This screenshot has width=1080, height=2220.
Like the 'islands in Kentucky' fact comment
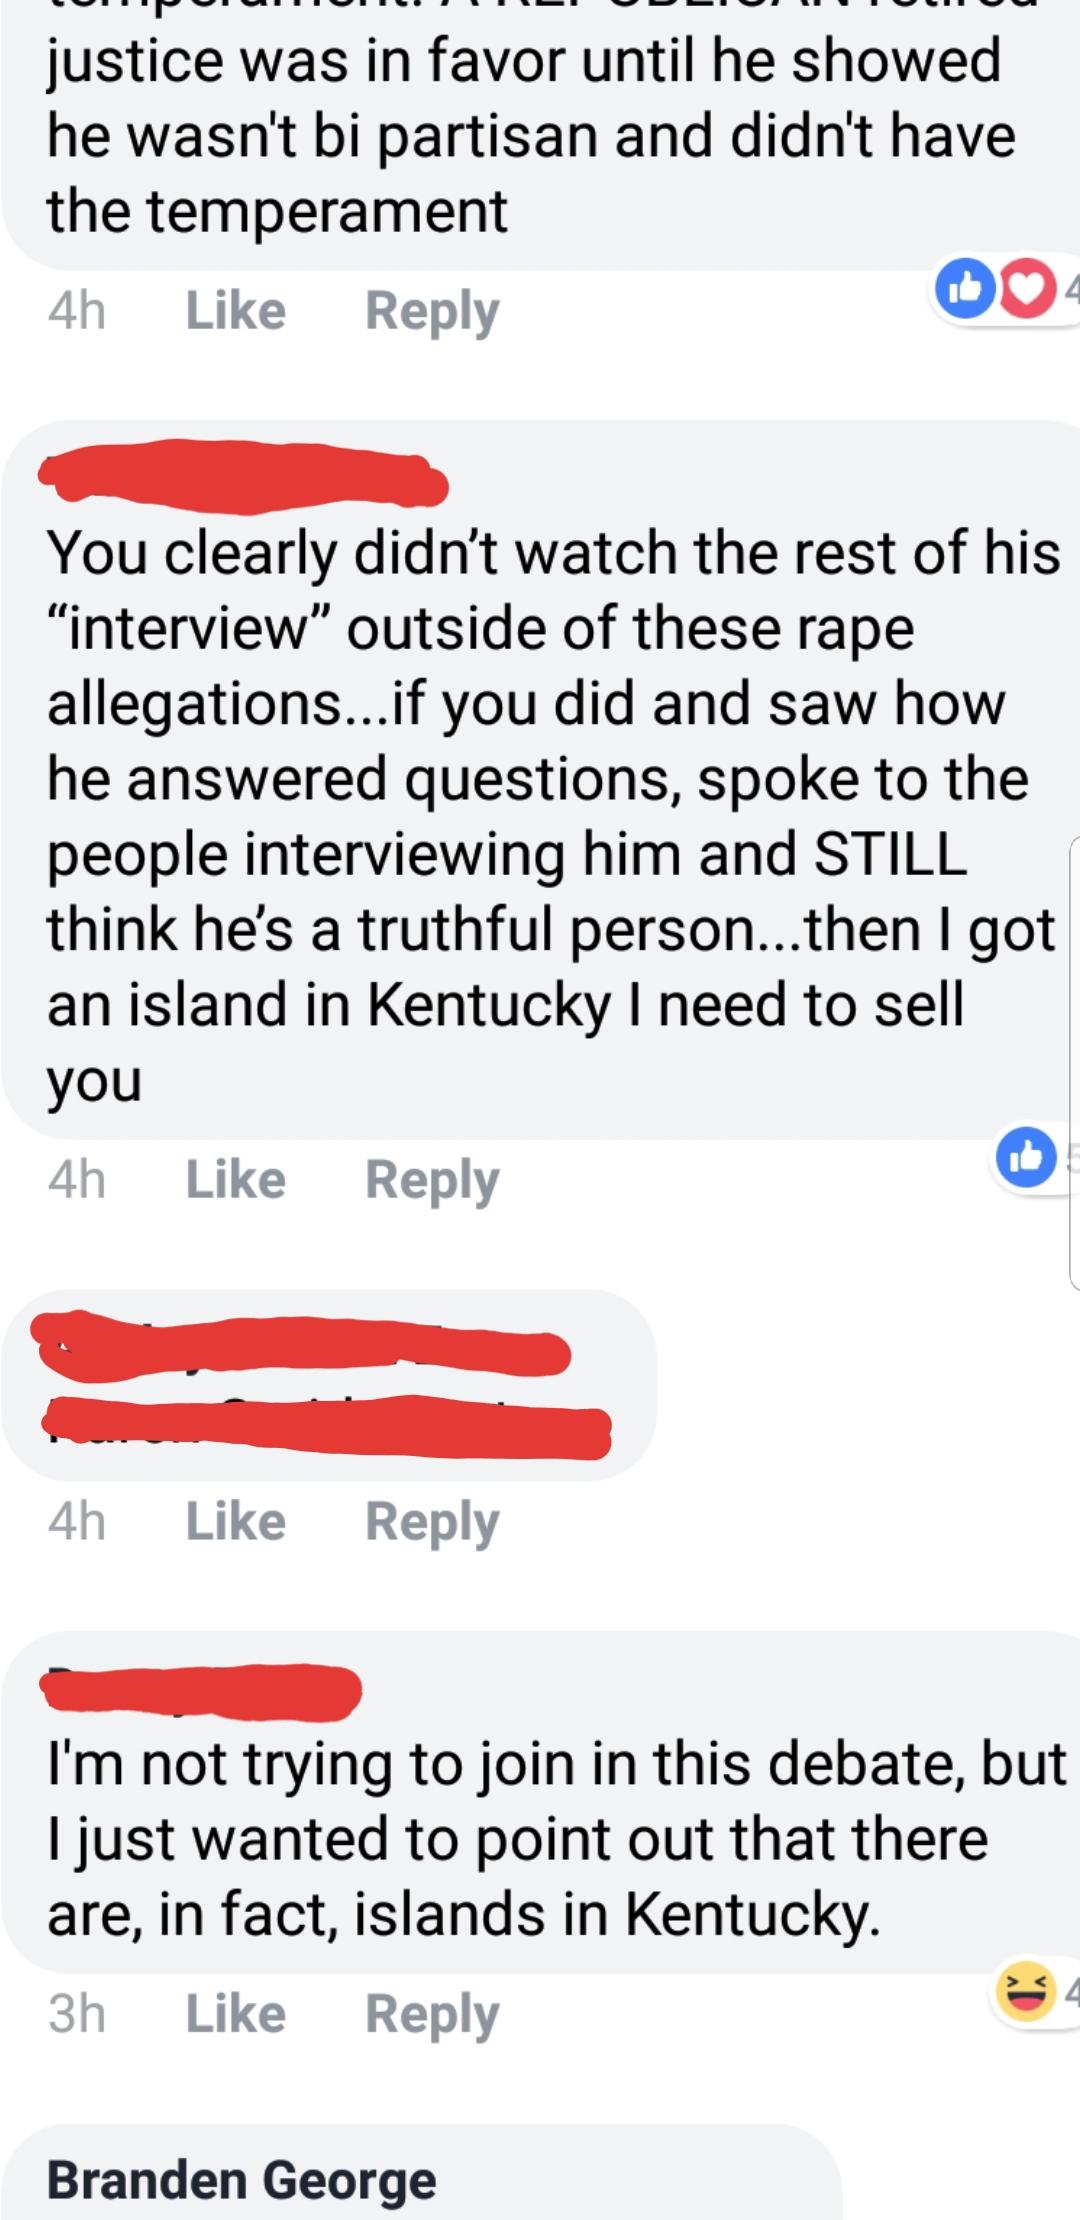236,2013
